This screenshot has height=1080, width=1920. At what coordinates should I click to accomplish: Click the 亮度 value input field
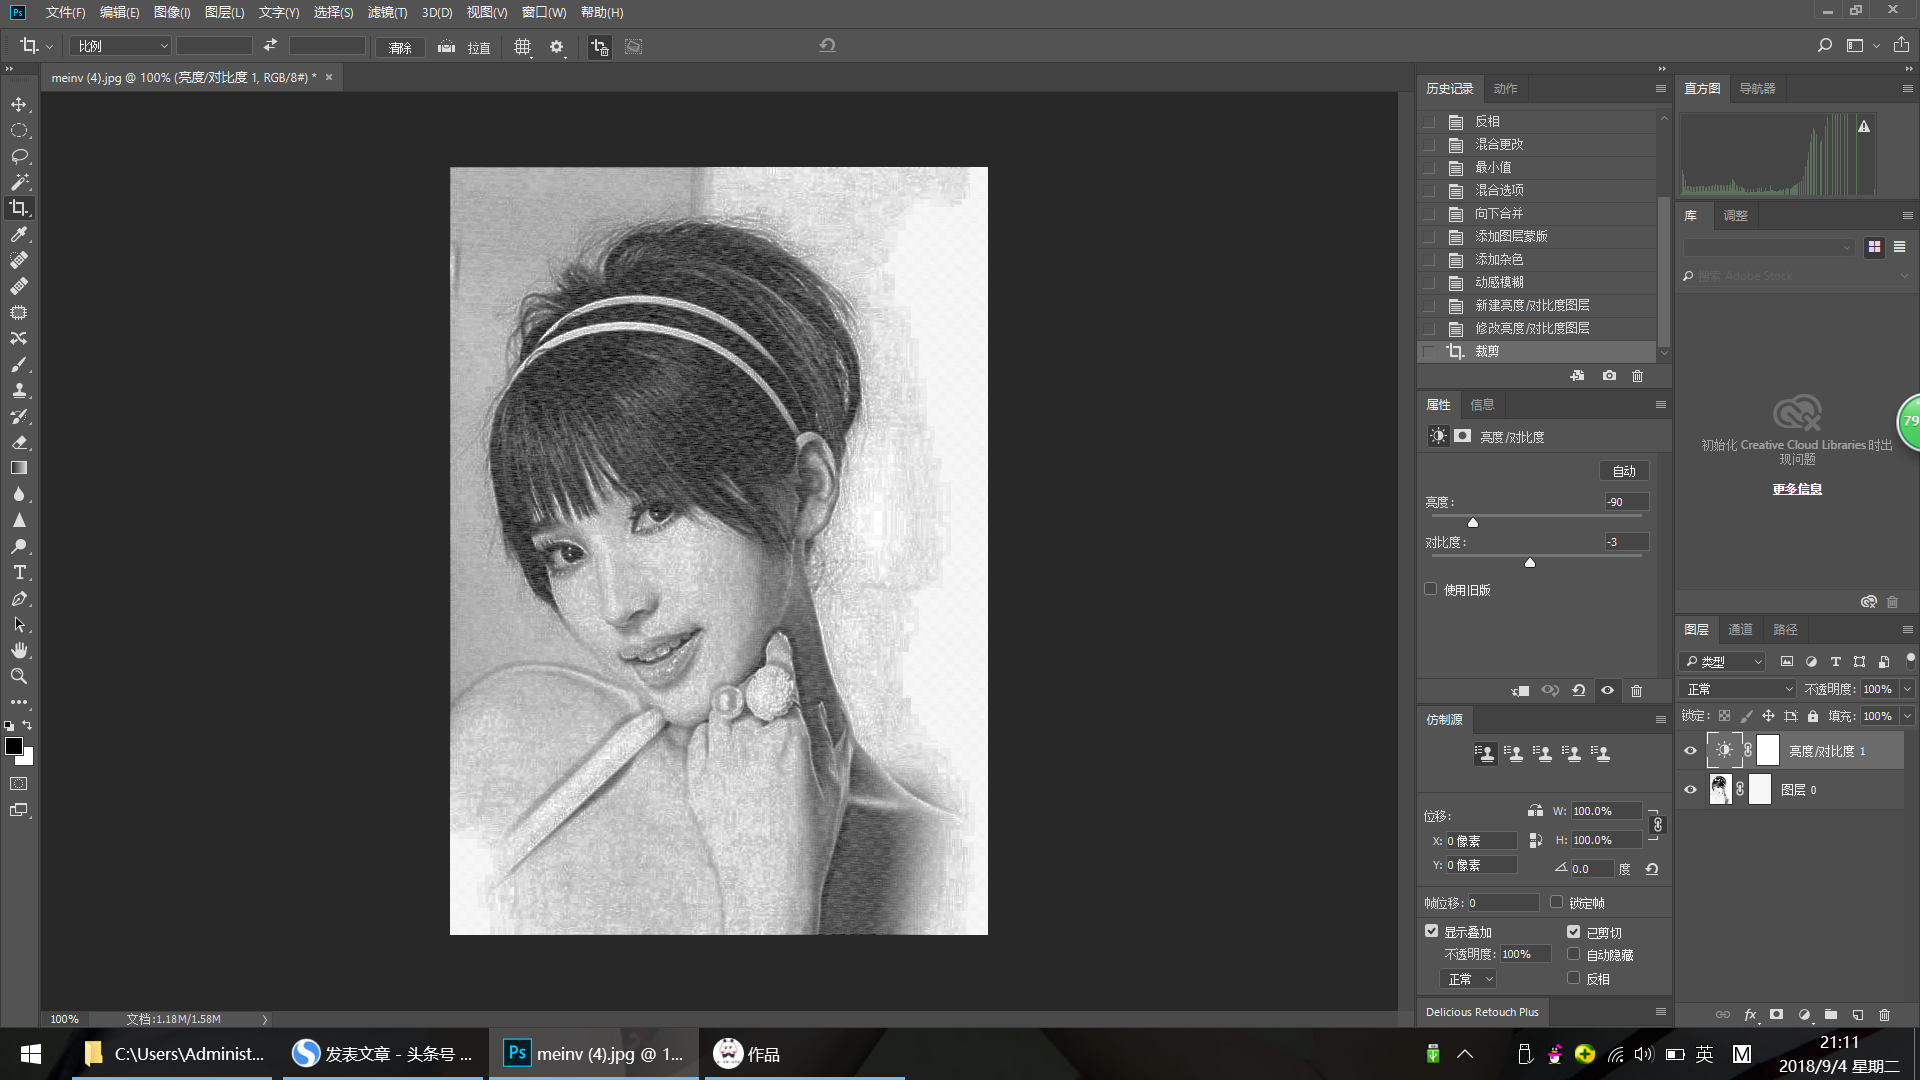click(1626, 502)
